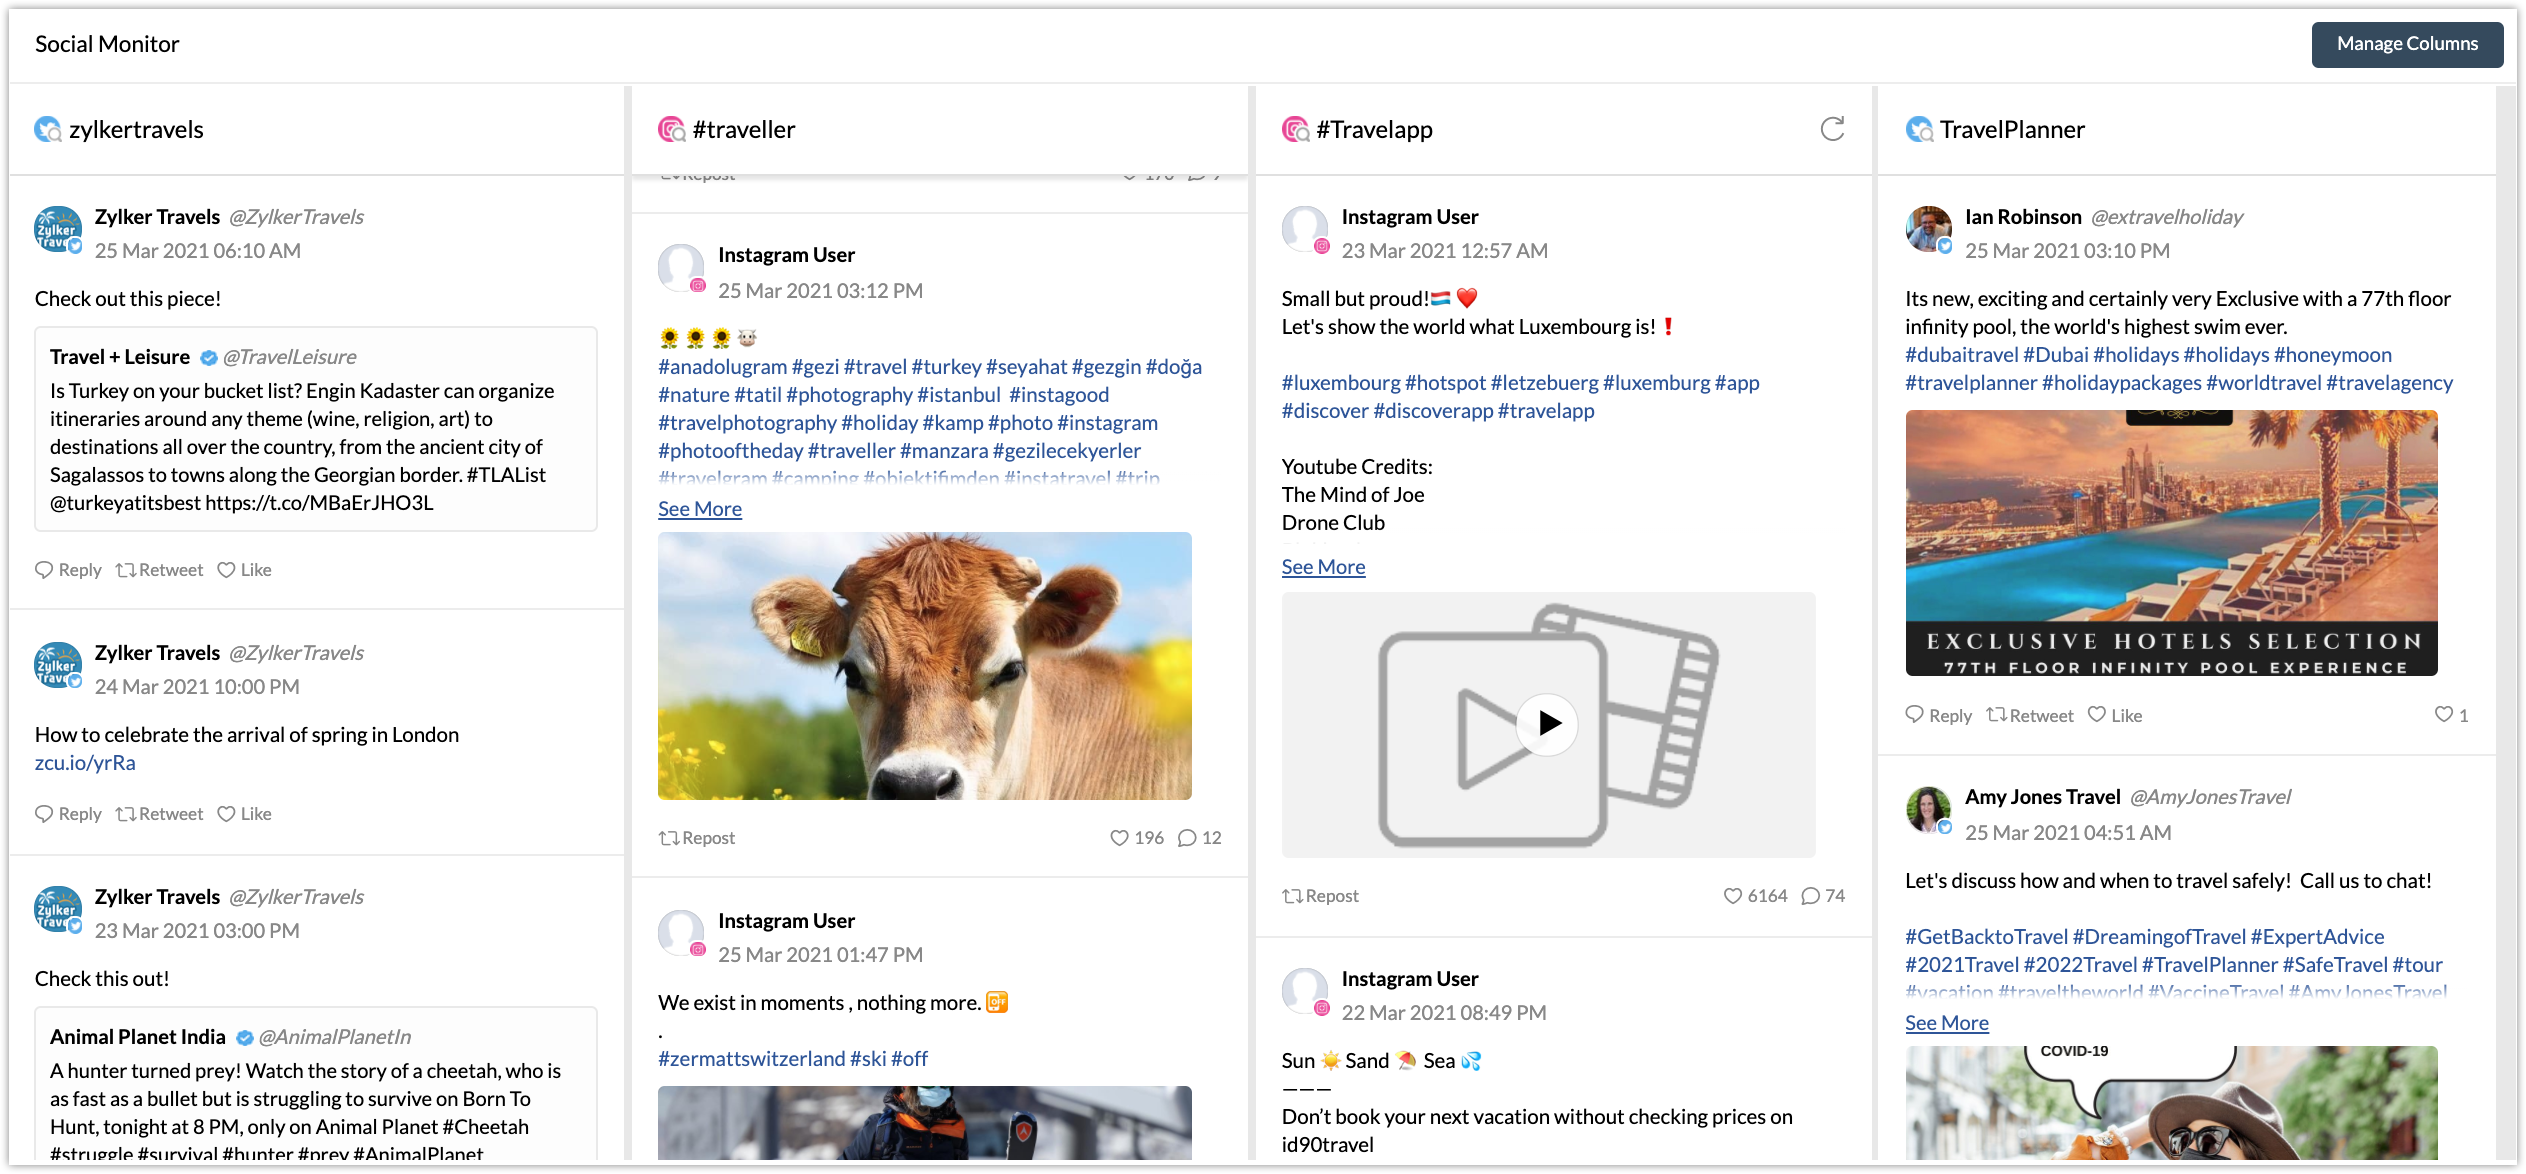
Task: Open zylkertravels column Twitter search icon
Action: pos(47,130)
